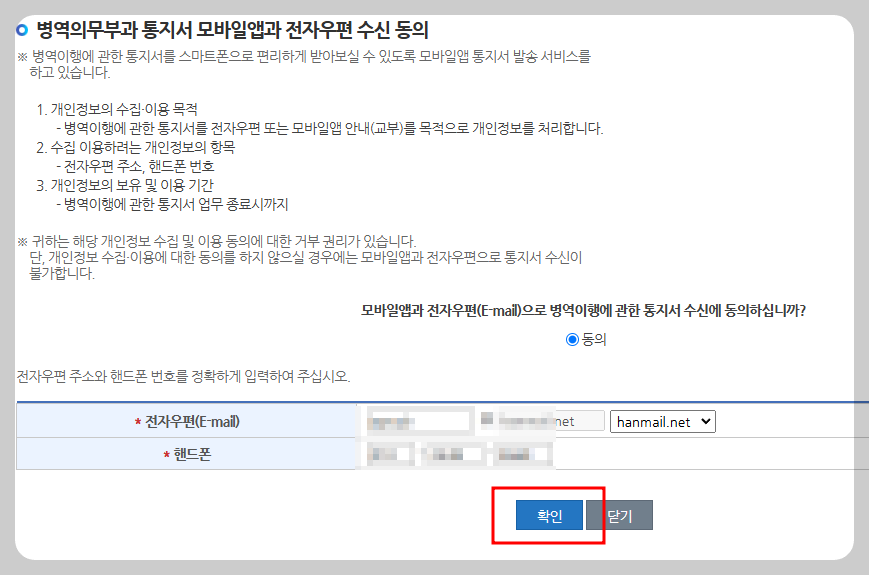Open the hanmail.net email domain dropdown

click(x=663, y=422)
